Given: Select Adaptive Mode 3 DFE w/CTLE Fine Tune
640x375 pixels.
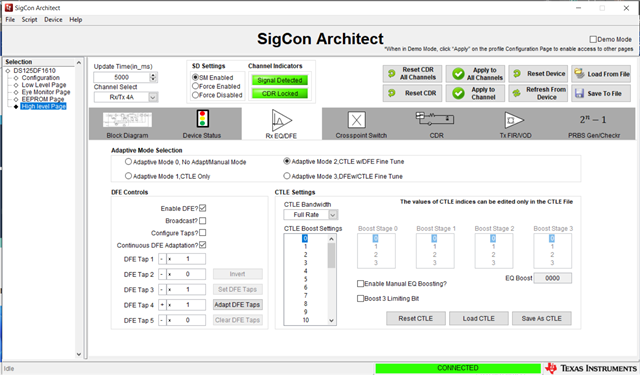Looking at the screenshot, I should 287,176.
